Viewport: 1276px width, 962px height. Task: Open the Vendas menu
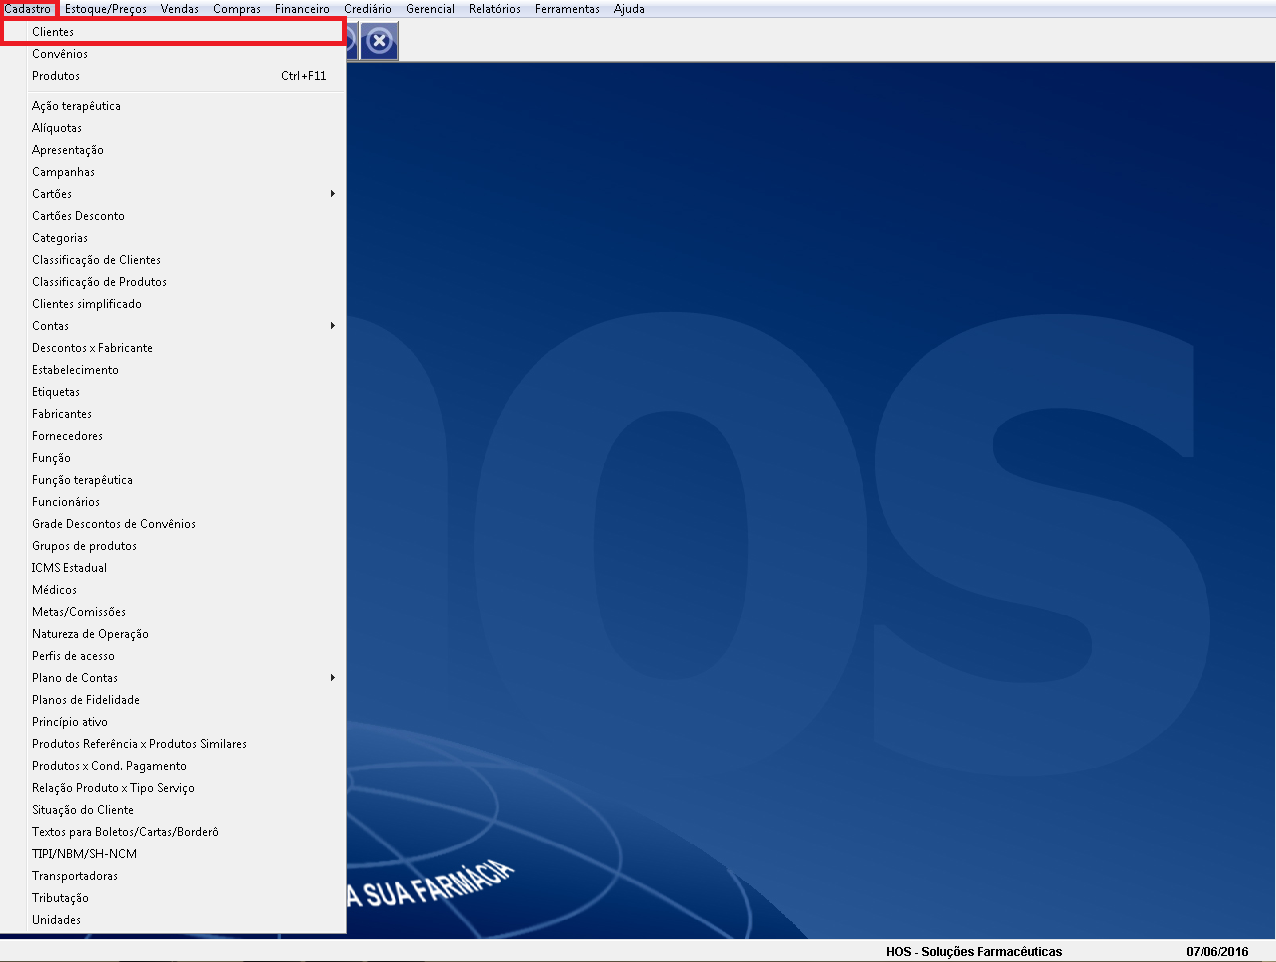(x=180, y=9)
